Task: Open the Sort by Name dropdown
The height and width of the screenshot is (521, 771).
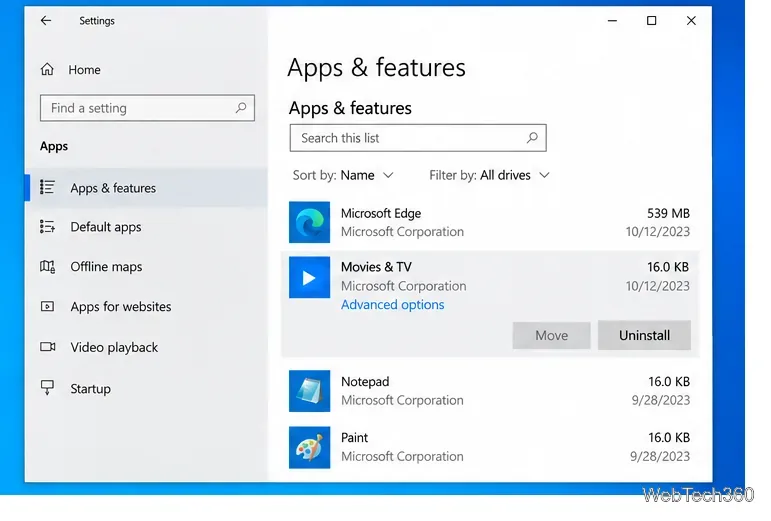Action: click(x=343, y=175)
